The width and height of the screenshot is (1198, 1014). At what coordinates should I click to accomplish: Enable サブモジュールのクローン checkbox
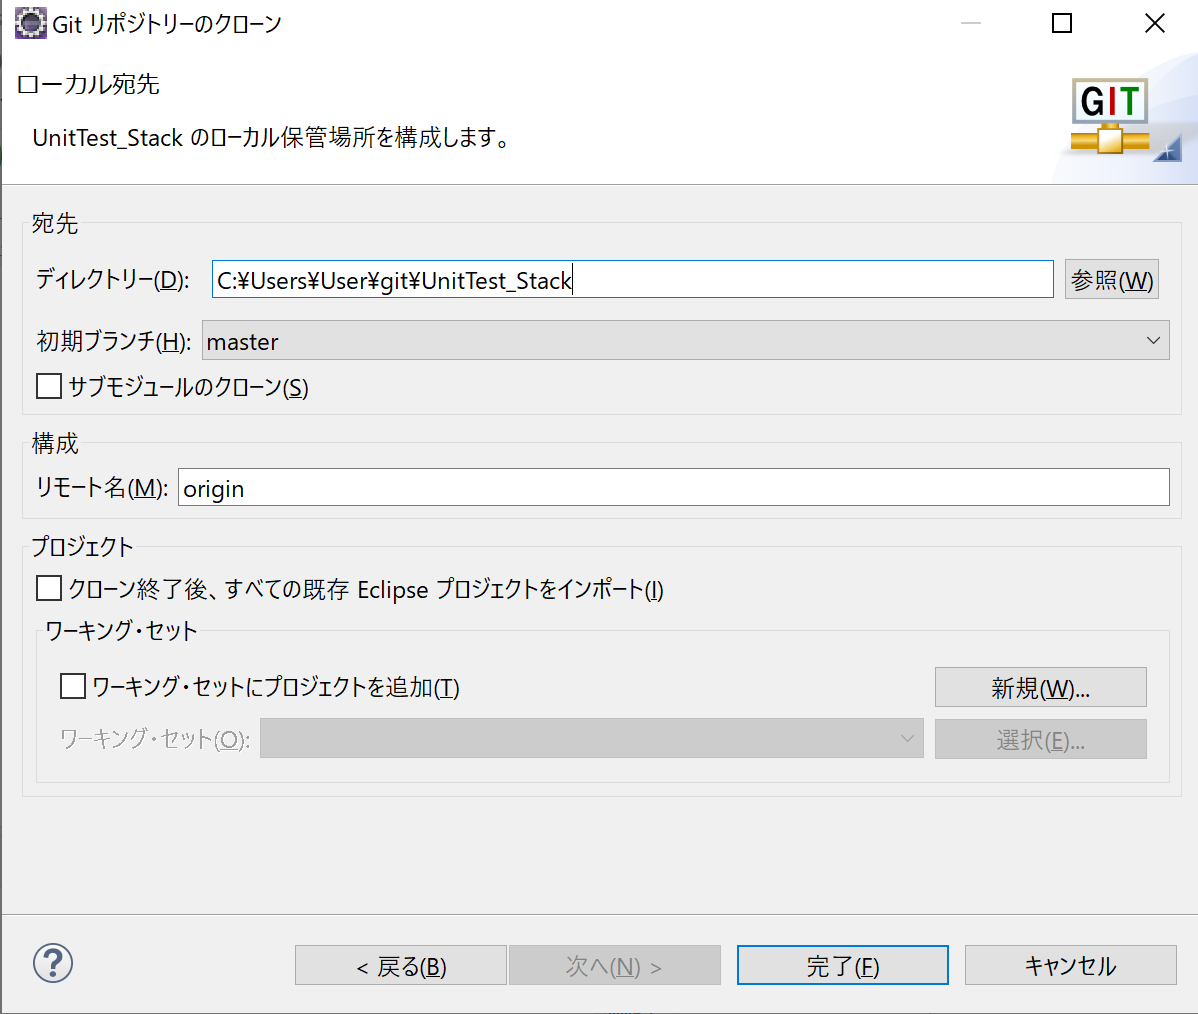coord(49,387)
